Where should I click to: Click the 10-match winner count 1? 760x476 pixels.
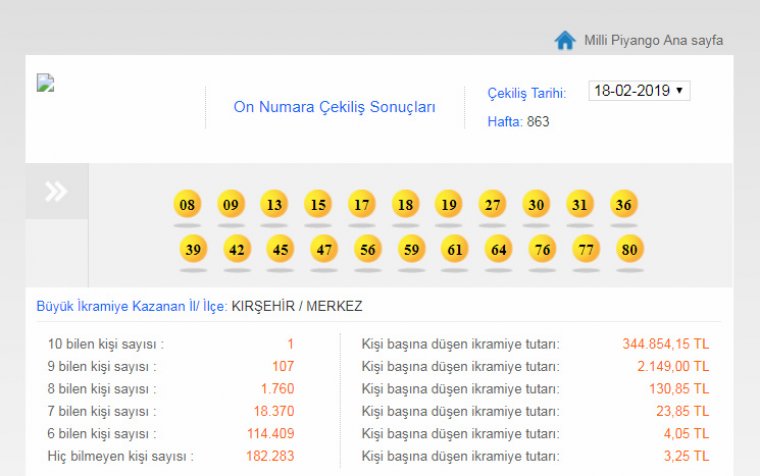(290, 344)
